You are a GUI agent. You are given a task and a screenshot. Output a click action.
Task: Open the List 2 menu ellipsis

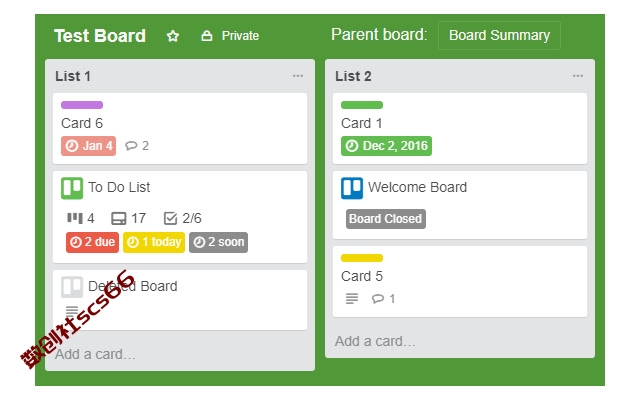578,76
